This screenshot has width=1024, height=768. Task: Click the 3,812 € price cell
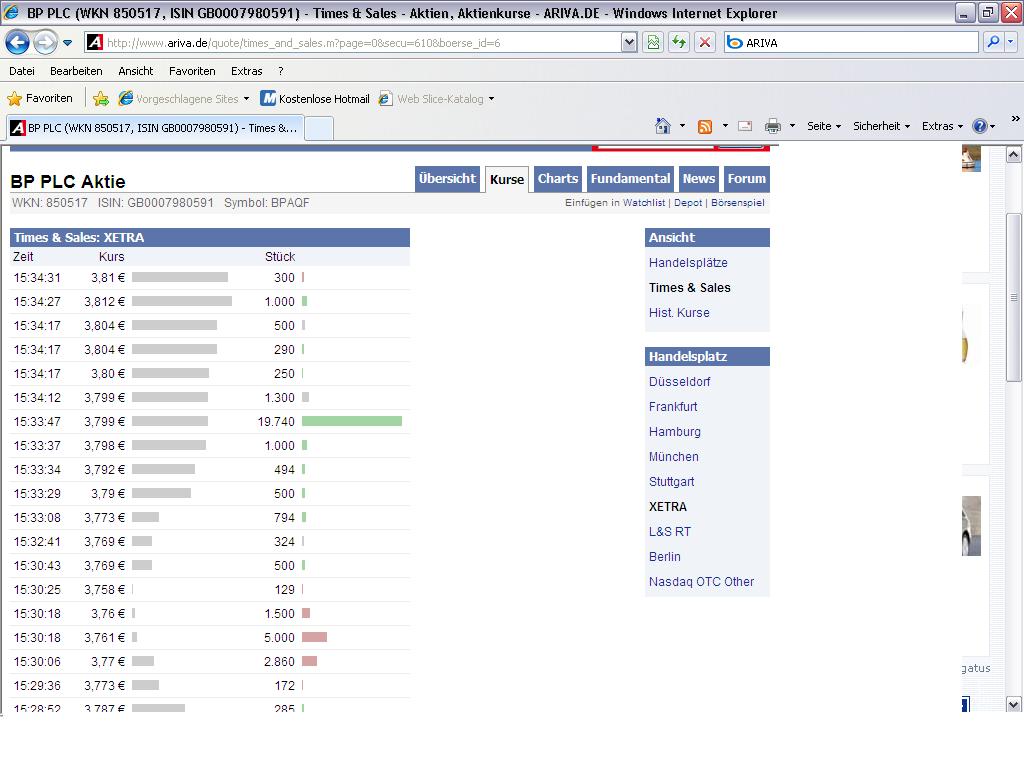click(x=104, y=302)
